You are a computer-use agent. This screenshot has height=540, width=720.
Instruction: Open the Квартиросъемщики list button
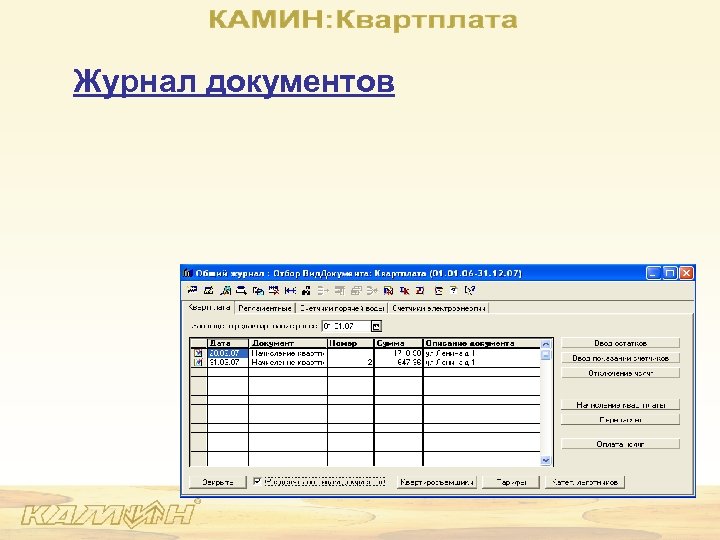437,482
